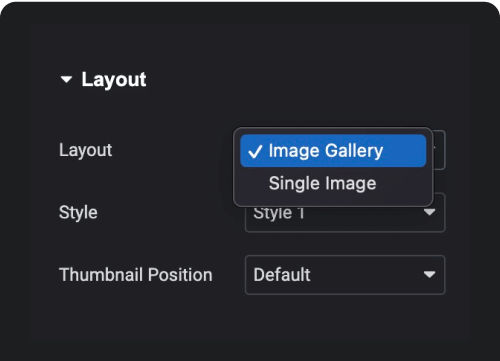Click the Default value text

282,275
